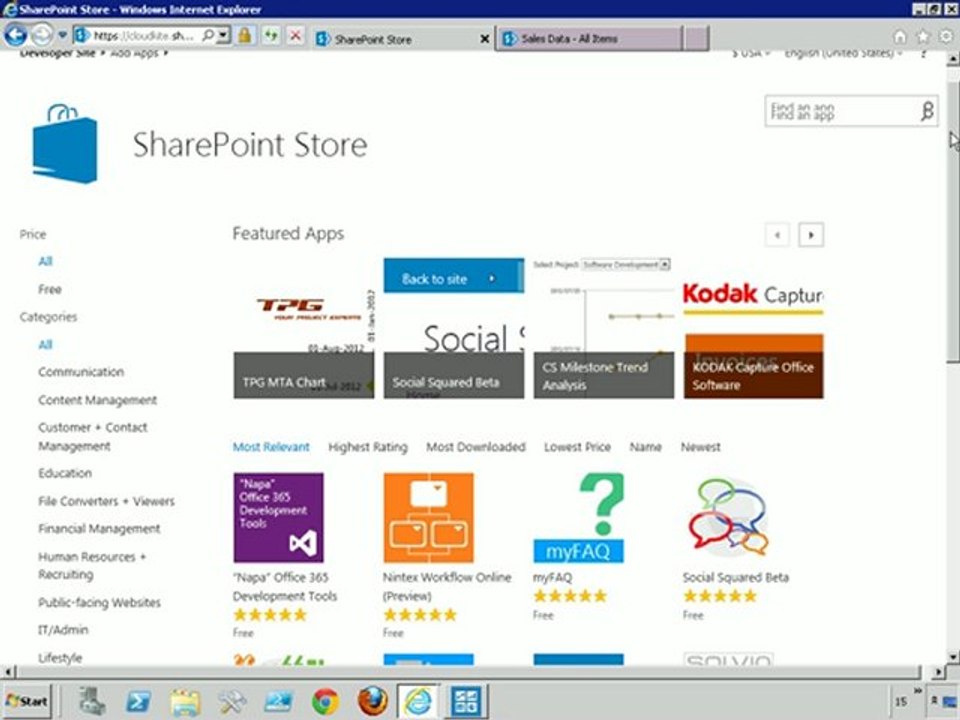This screenshot has height=720, width=960.
Task: Filter by Public-facing Websites category
Action: (x=99, y=602)
